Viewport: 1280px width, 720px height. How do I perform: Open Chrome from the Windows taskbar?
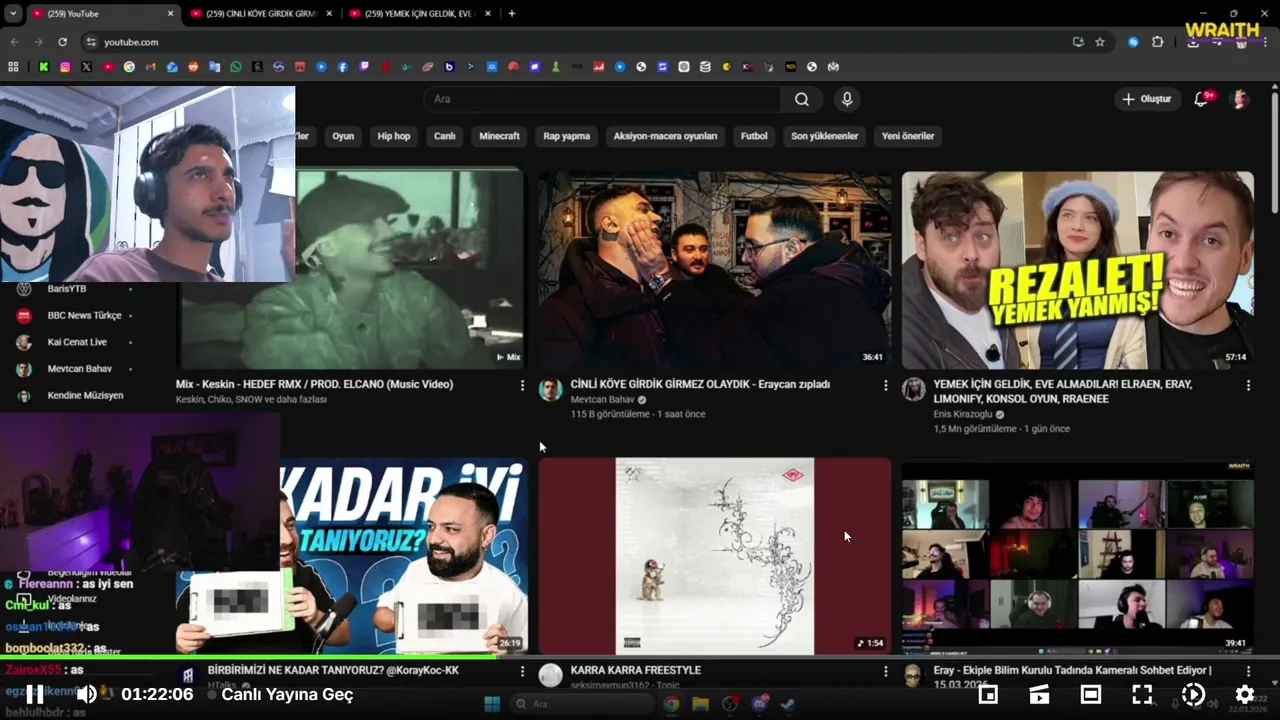click(x=671, y=704)
